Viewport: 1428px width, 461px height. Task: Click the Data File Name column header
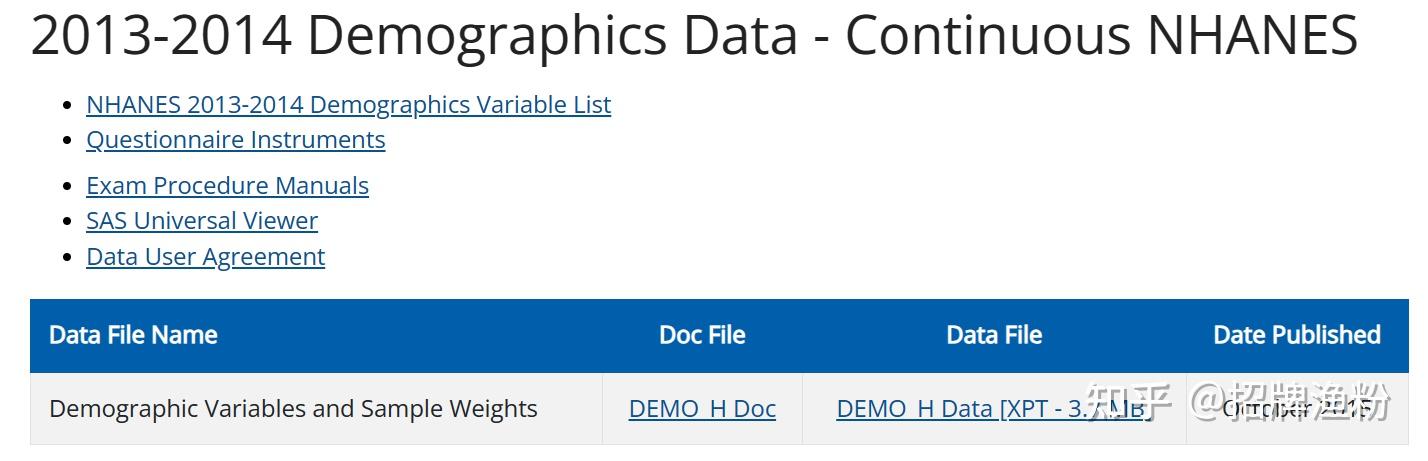pyautogui.click(x=133, y=335)
